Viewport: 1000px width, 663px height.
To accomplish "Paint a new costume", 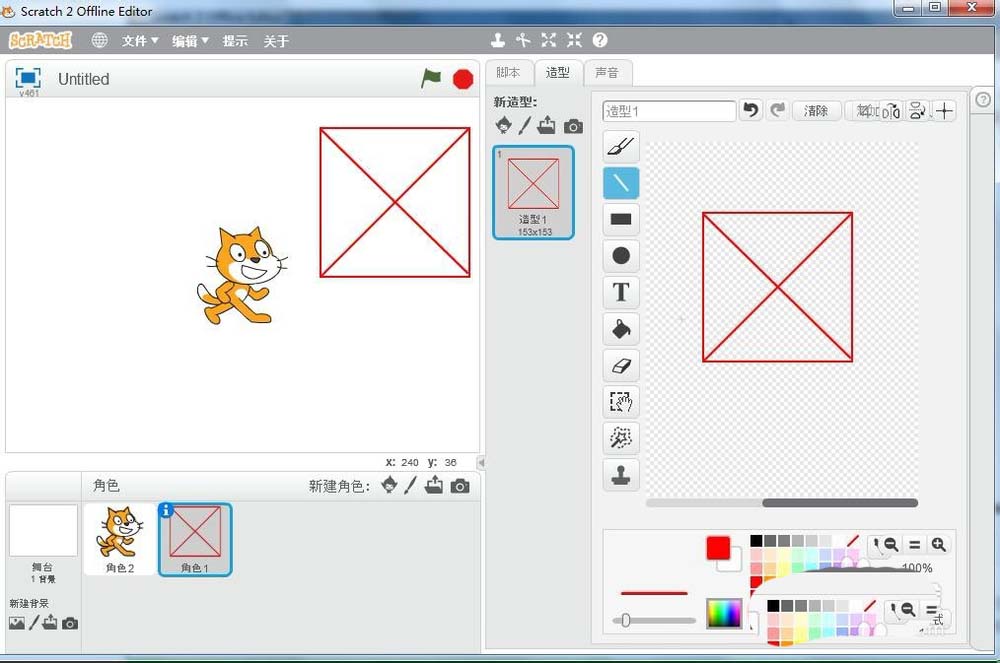I will pyautogui.click(x=524, y=125).
